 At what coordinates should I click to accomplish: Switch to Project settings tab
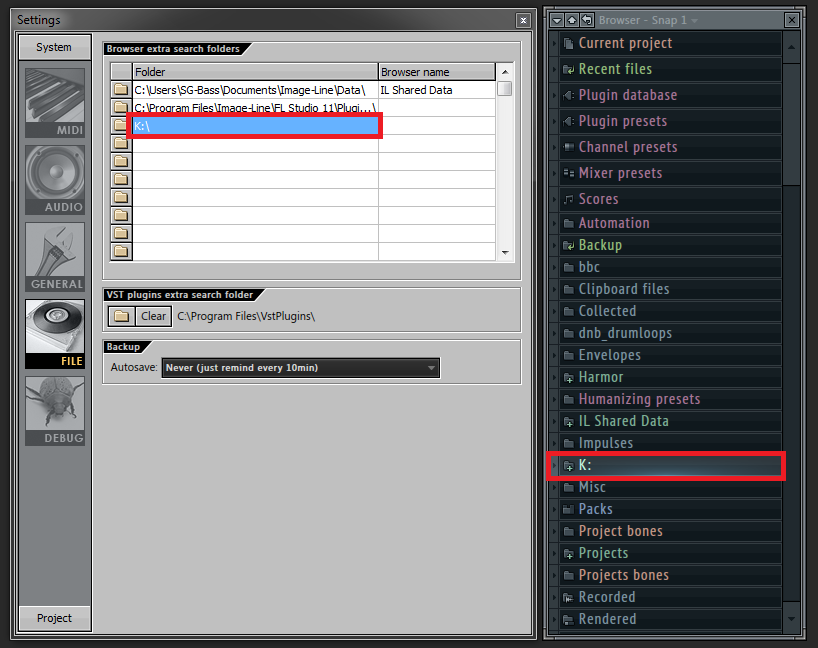(55, 618)
